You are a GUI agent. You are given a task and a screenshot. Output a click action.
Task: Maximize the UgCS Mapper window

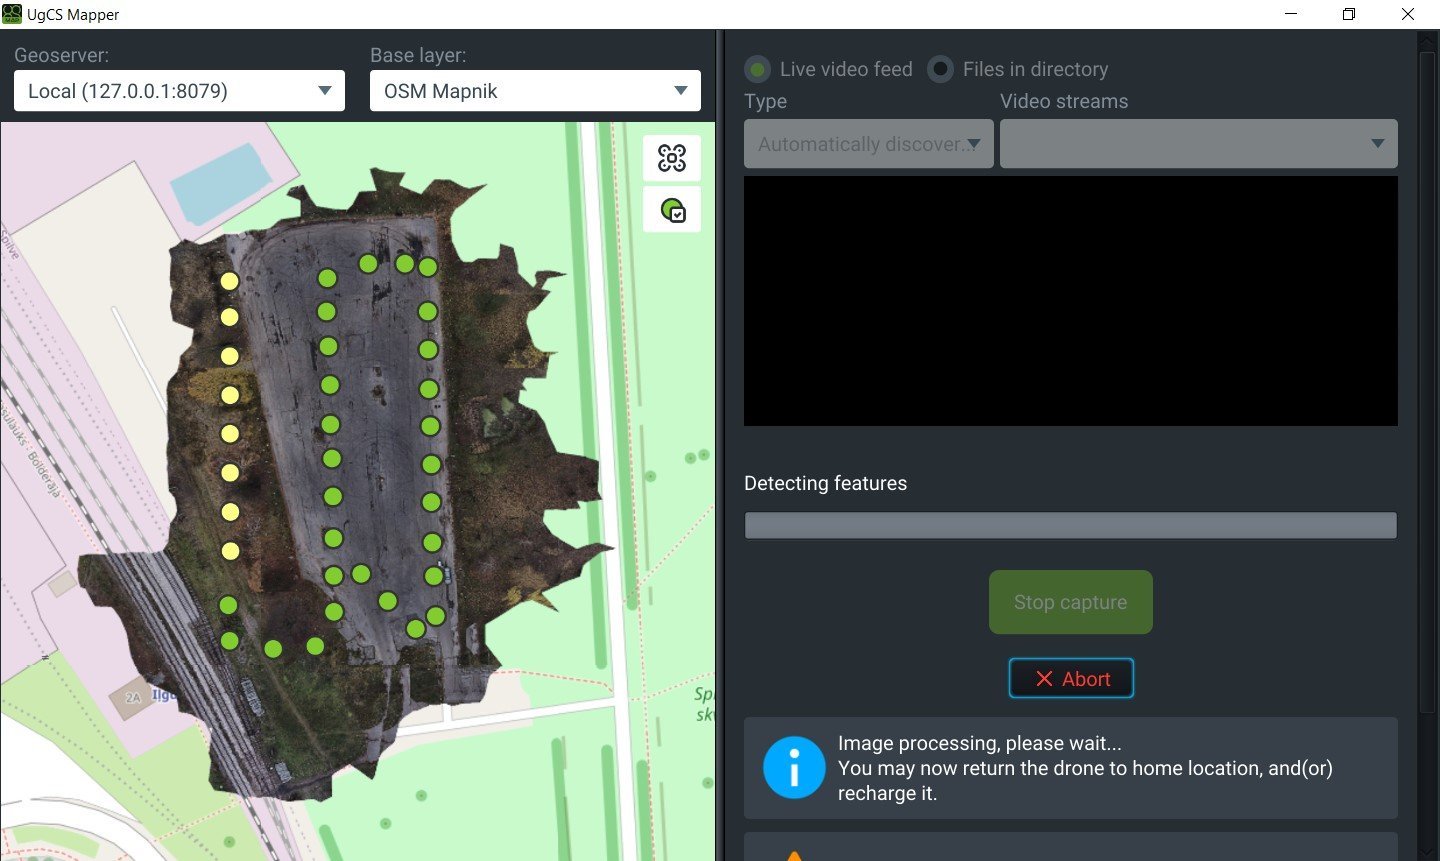pyautogui.click(x=1349, y=14)
